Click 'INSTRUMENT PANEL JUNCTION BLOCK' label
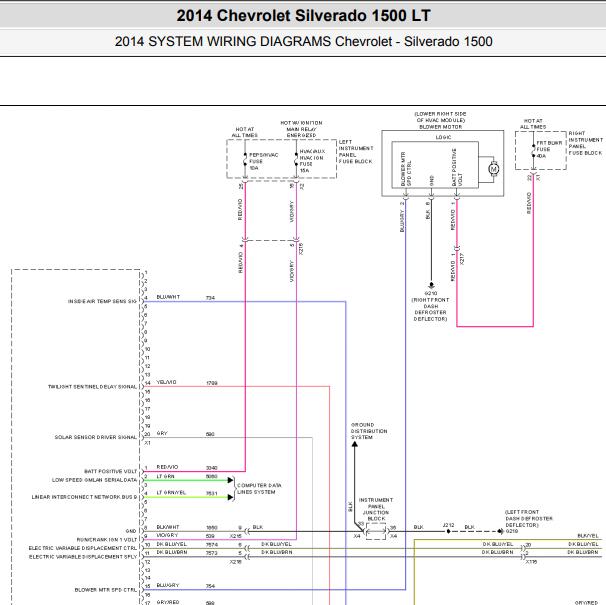Image resolution: width=606 pixels, height=605 pixels. [x=376, y=509]
